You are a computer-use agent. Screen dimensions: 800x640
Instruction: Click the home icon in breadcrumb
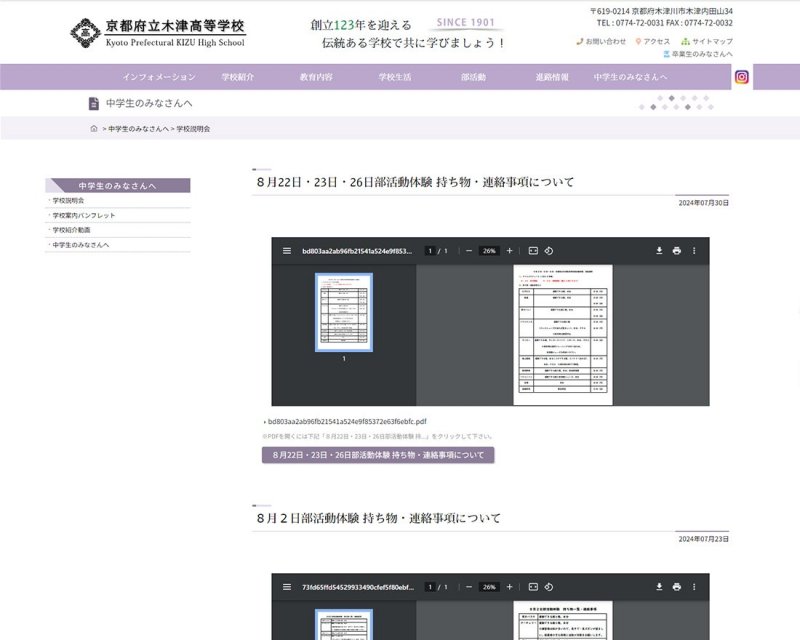tap(94, 129)
